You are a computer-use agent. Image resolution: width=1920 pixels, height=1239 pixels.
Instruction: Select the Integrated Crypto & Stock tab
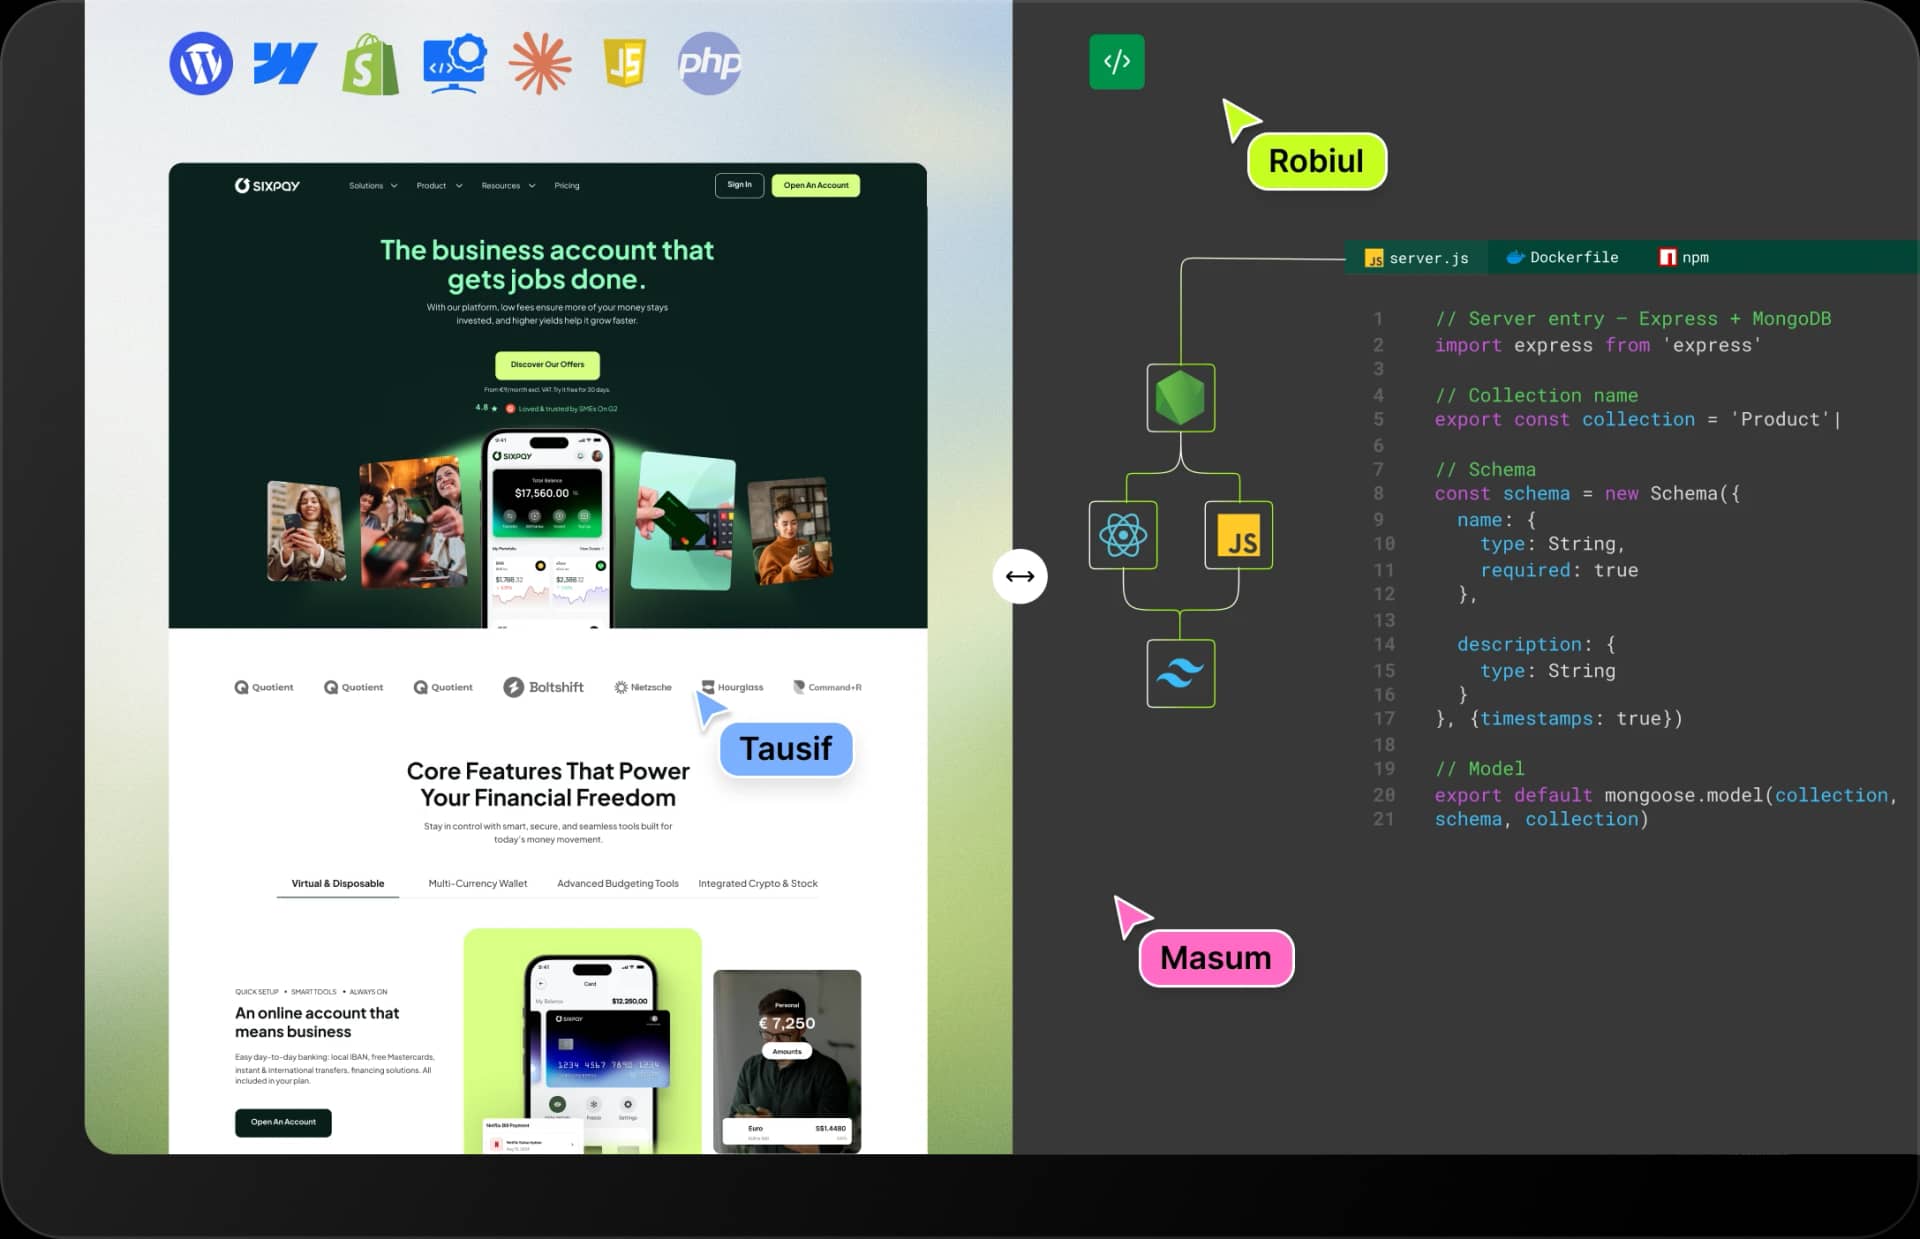point(758,884)
